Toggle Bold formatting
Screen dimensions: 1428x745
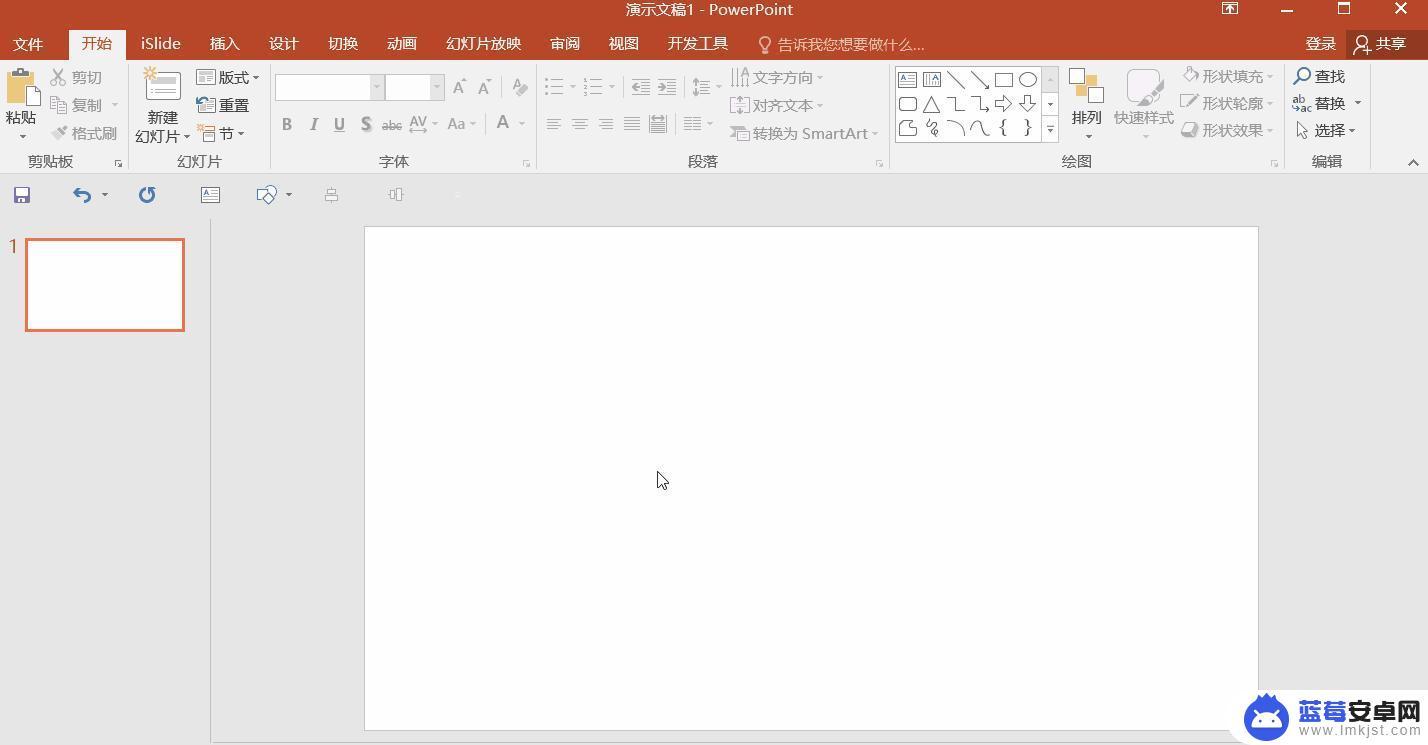(287, 124)
